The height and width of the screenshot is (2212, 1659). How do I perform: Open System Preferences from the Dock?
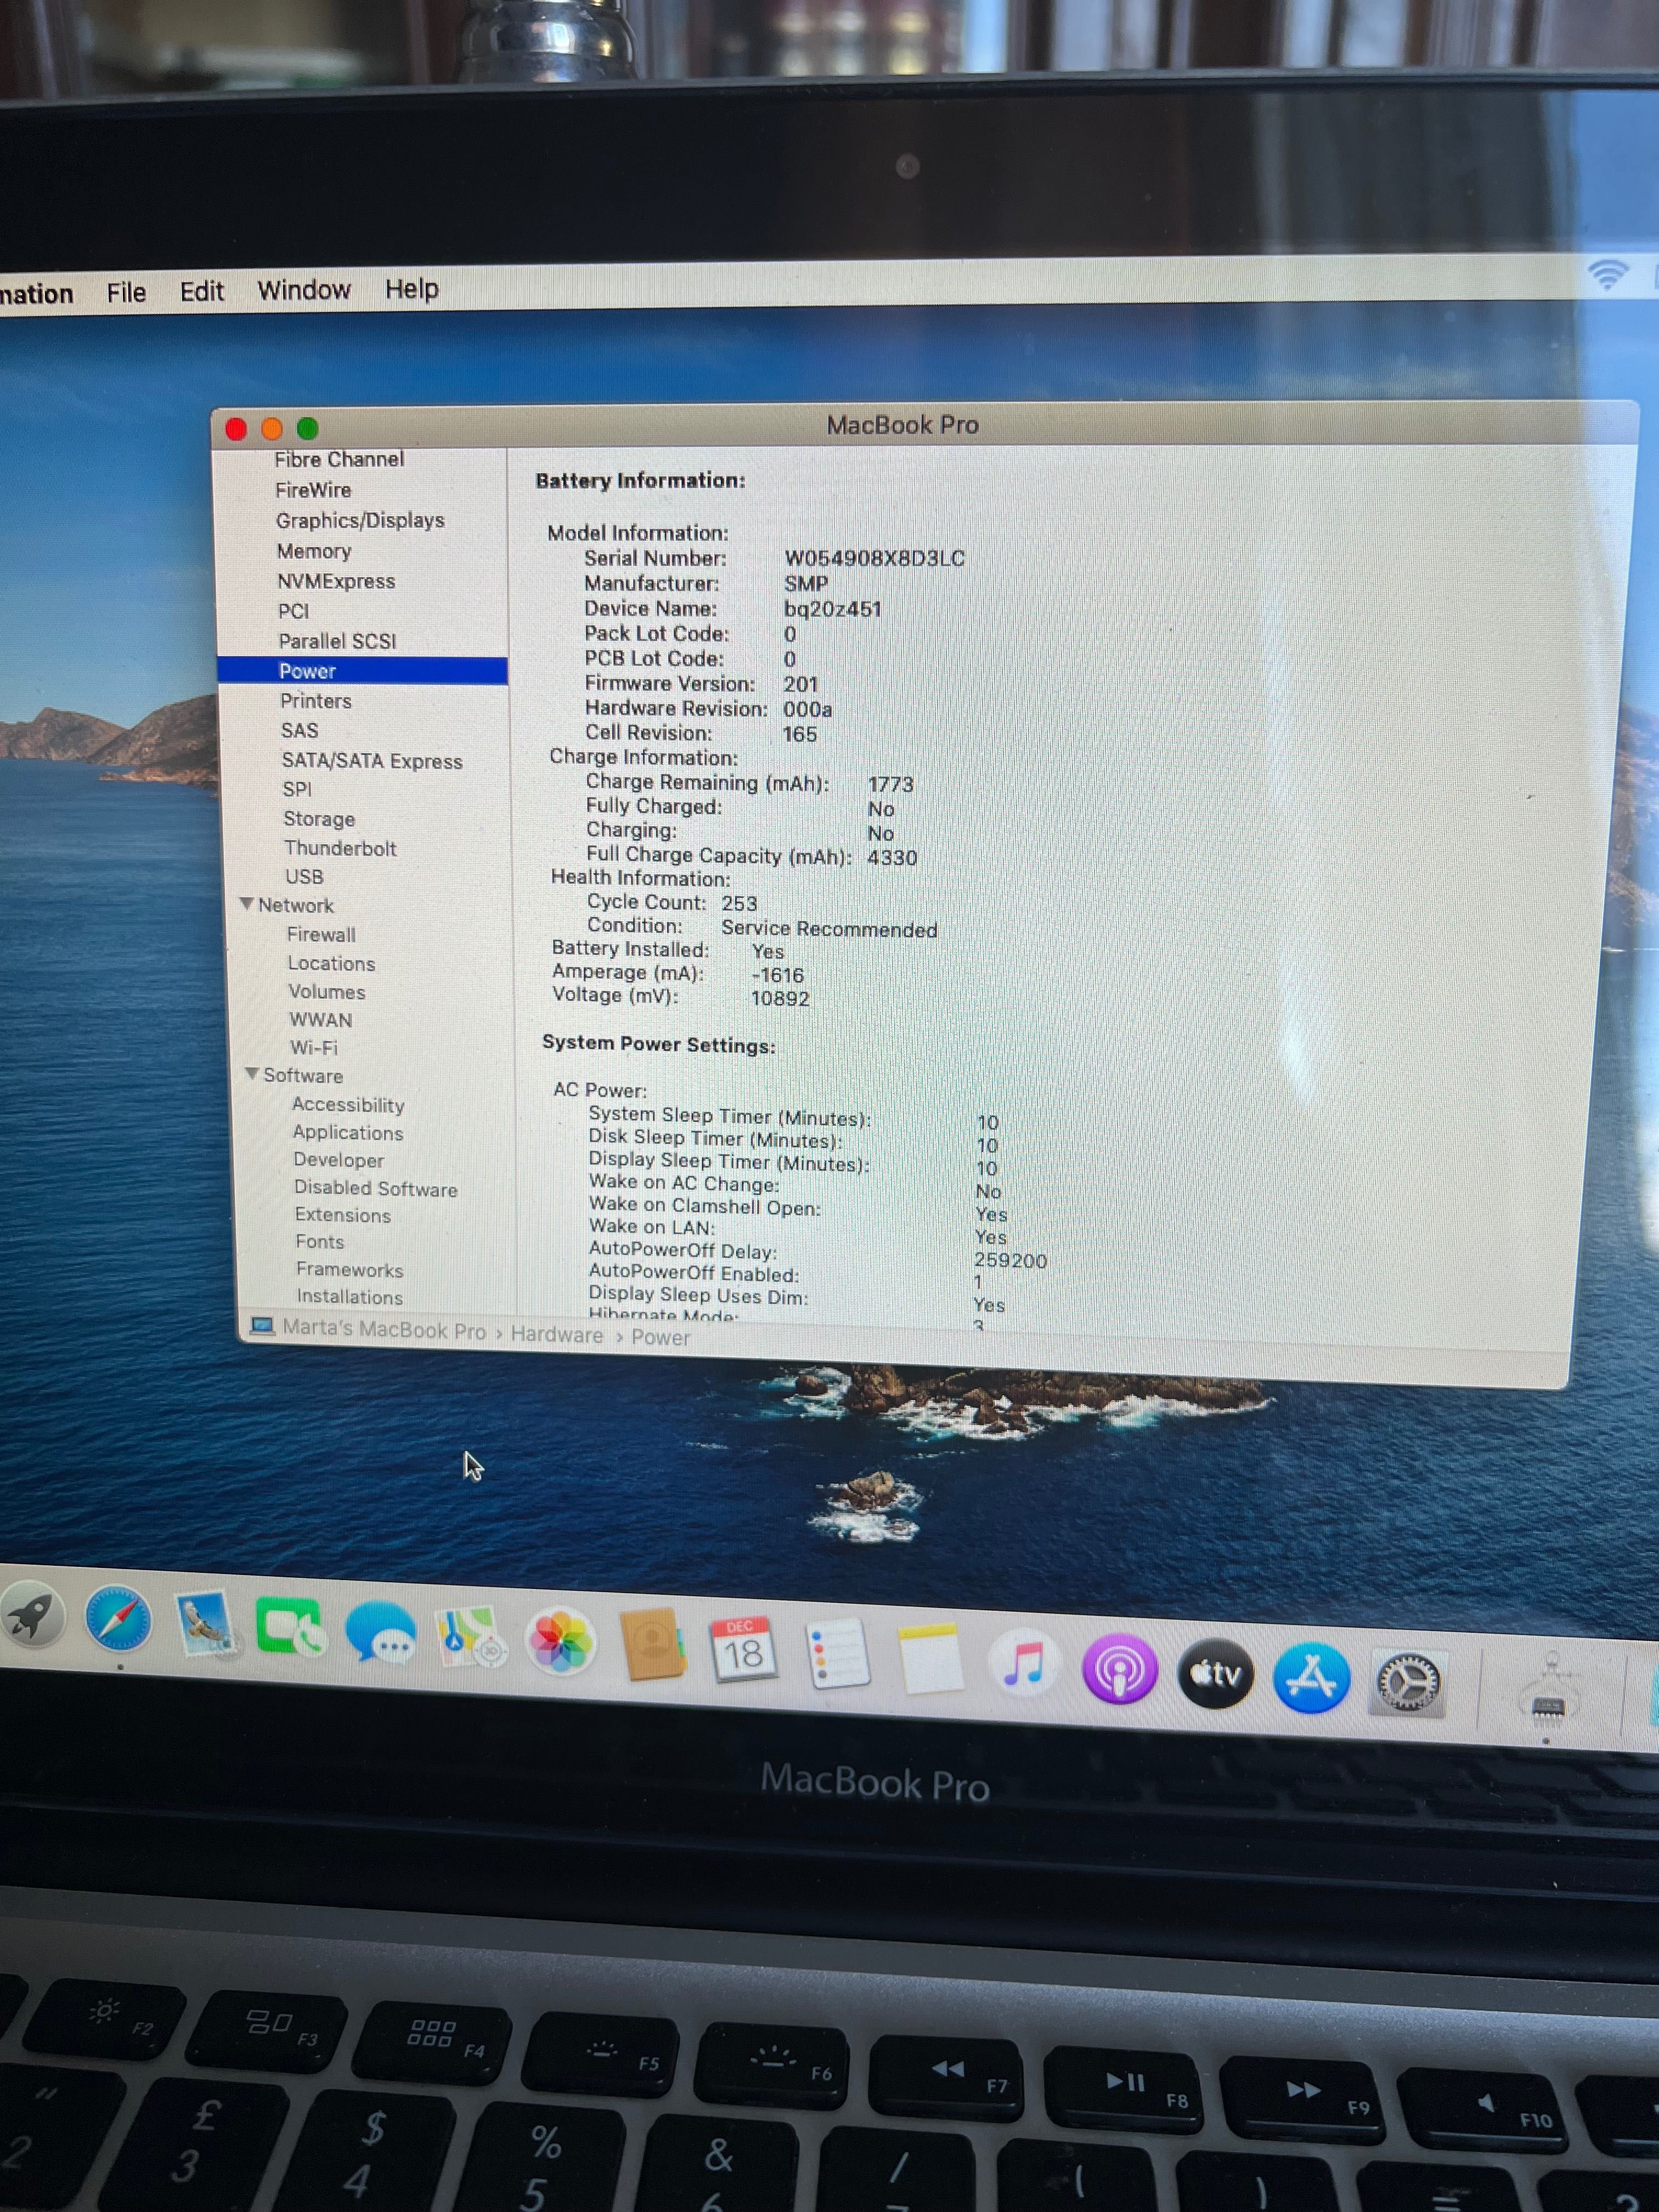coord(1407,1684)
